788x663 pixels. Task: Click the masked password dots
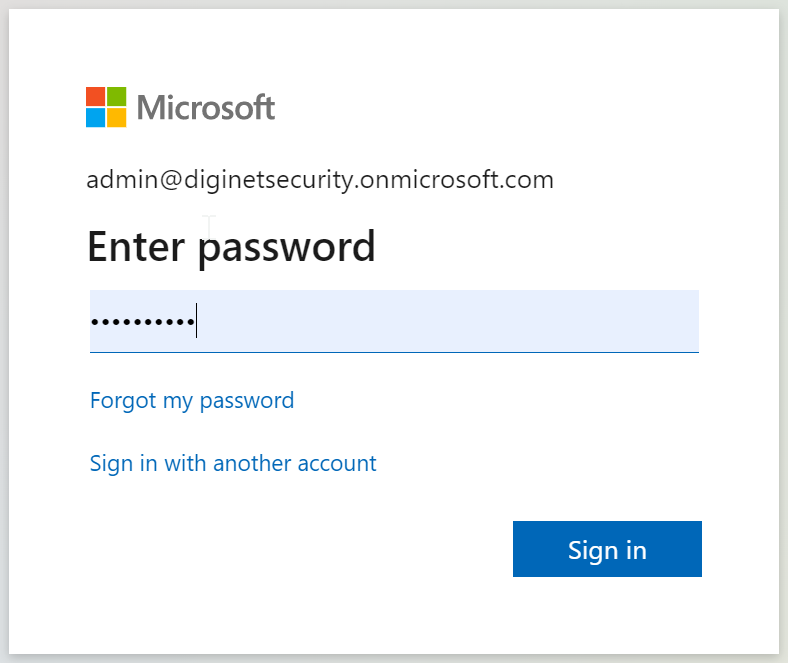[141, 323]
